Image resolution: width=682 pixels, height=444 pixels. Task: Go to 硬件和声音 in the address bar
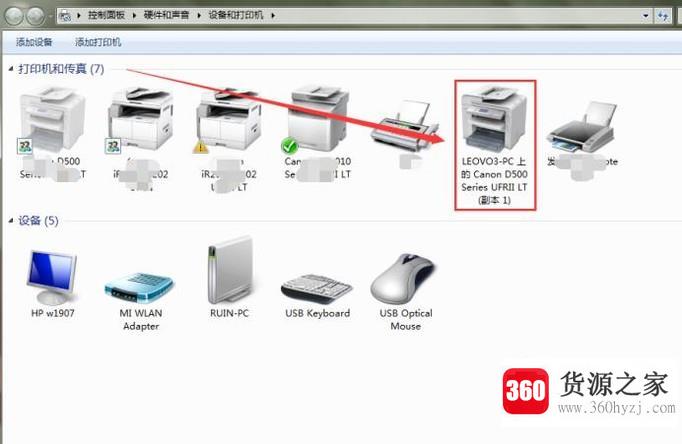(166, 15)
